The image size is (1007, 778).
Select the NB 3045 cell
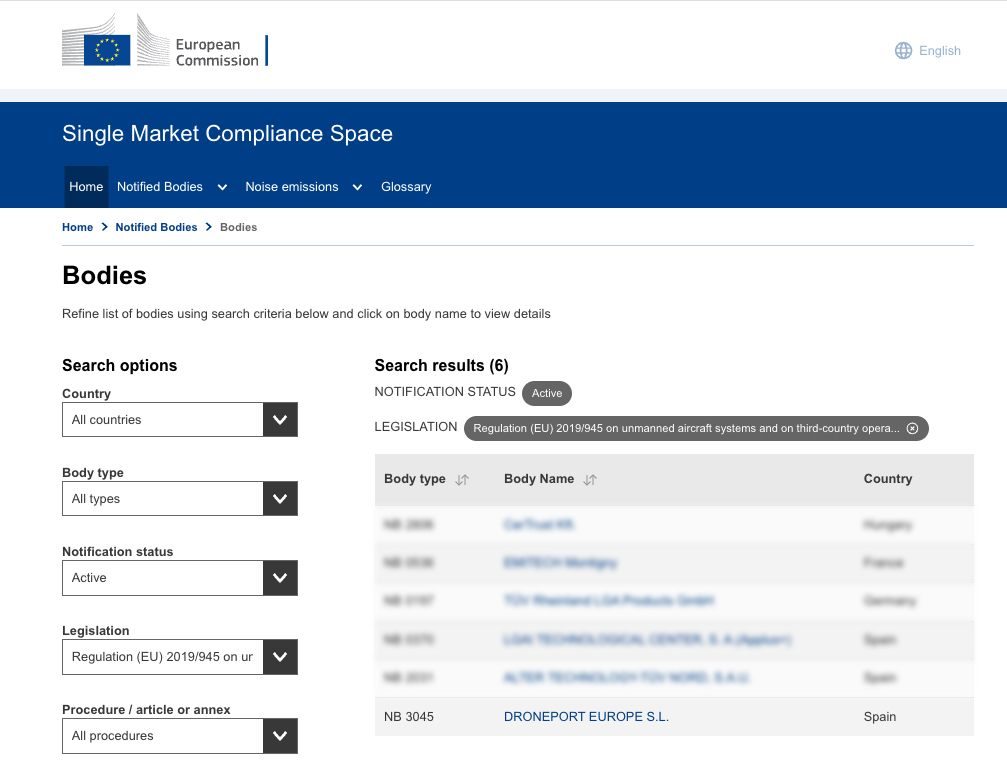[x=408, y=716]
